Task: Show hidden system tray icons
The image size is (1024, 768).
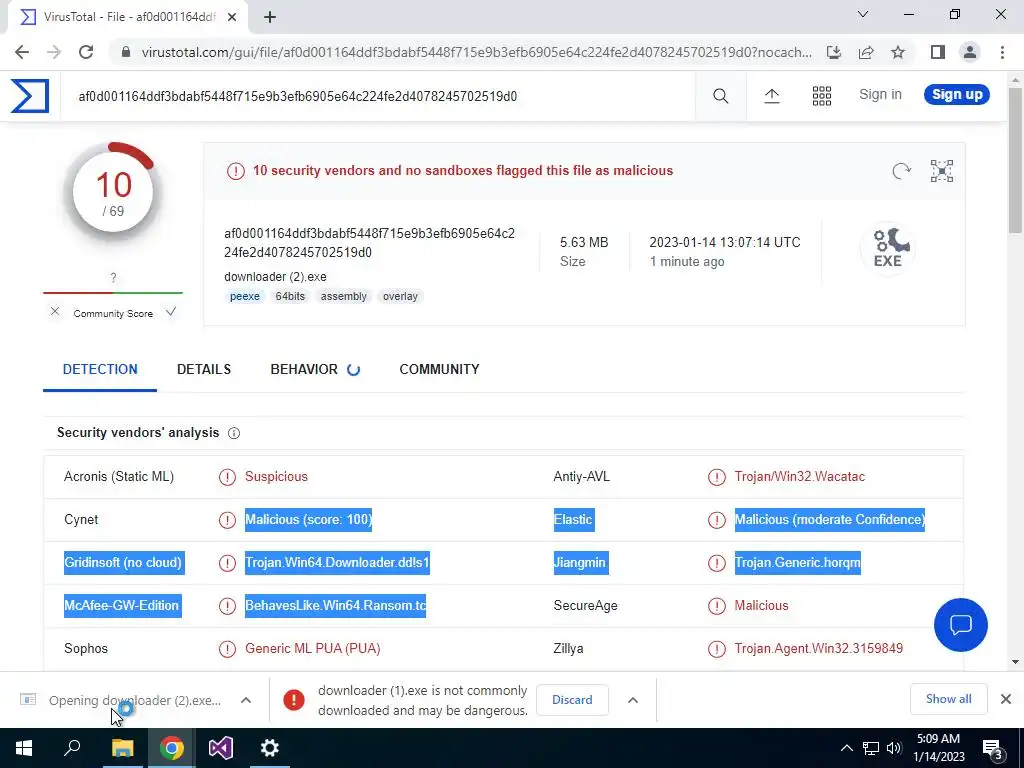Action: point(846,748)
